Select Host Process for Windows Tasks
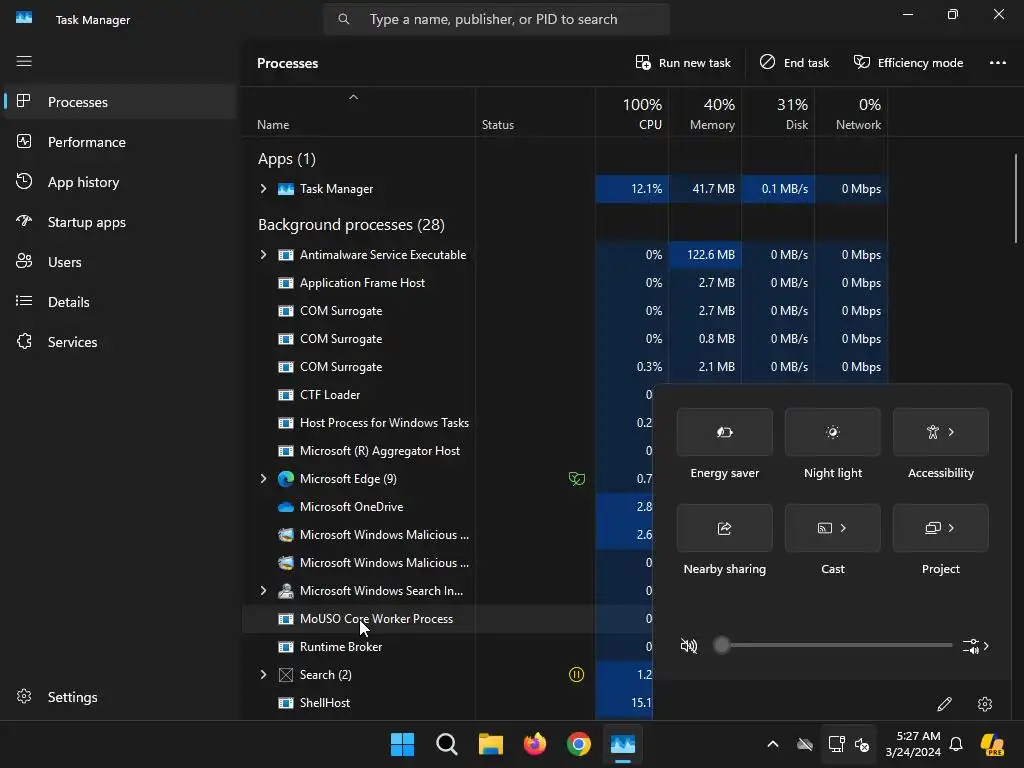Image resolution: width=1024 pixels, height=768 pixels. (x=447, y=423)
